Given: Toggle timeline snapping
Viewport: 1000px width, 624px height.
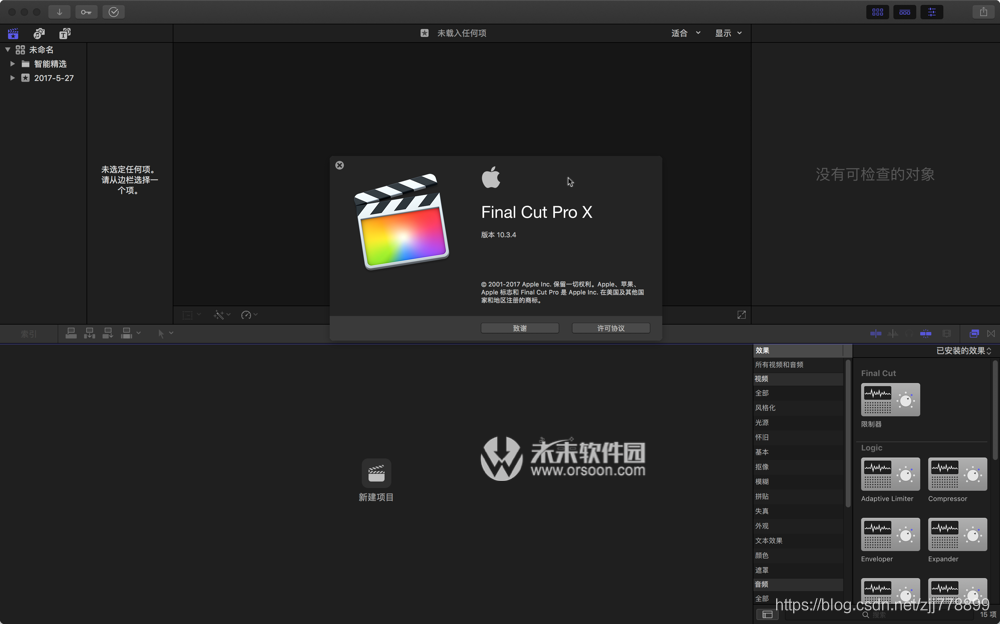Looking at the screenshot, I should [x=925, y=334].
